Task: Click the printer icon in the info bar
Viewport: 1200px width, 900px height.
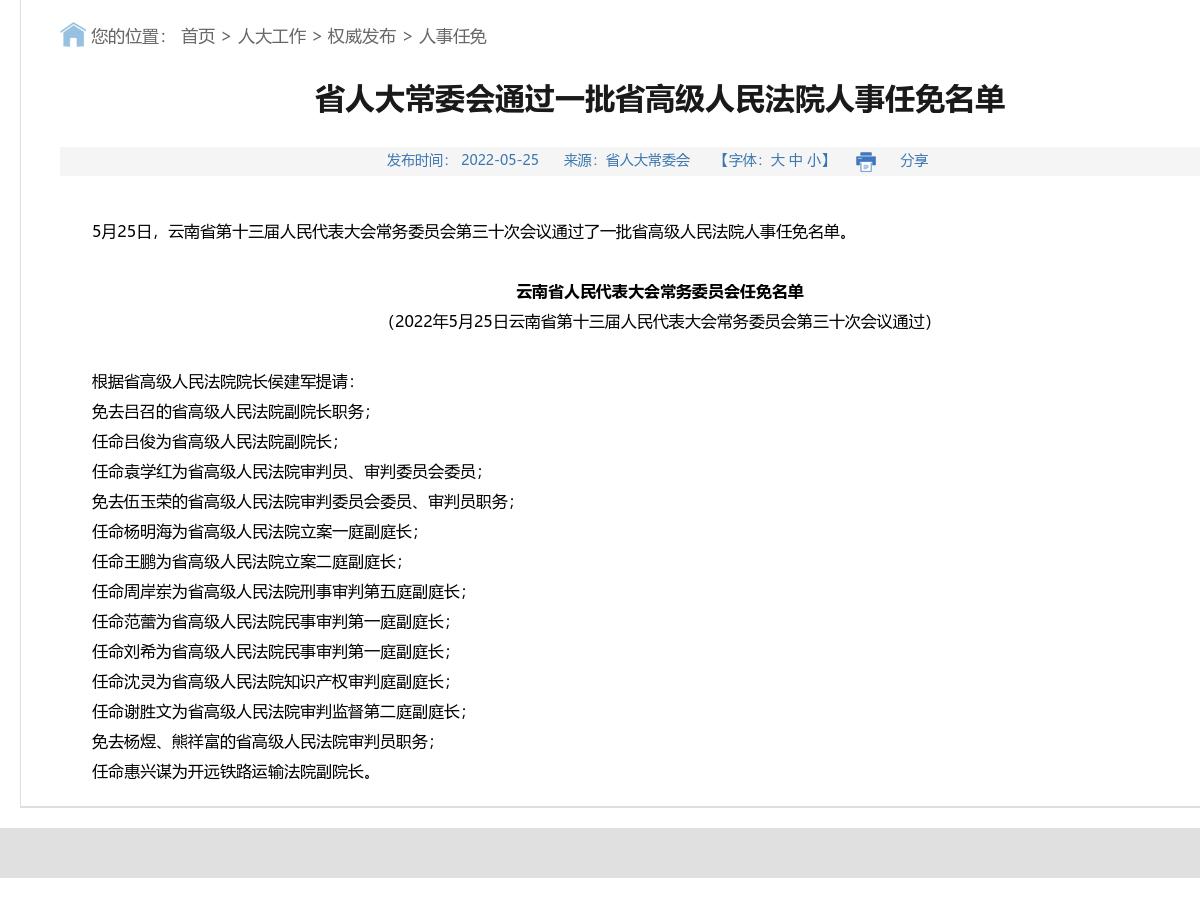Action: (866, 161)
